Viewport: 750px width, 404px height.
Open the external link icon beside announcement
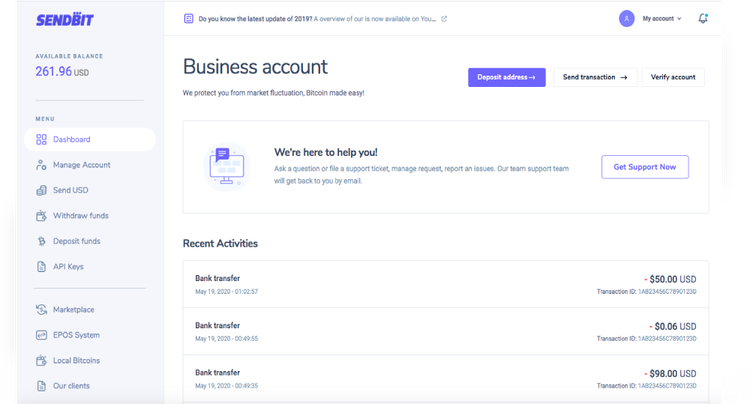[444, 19]
